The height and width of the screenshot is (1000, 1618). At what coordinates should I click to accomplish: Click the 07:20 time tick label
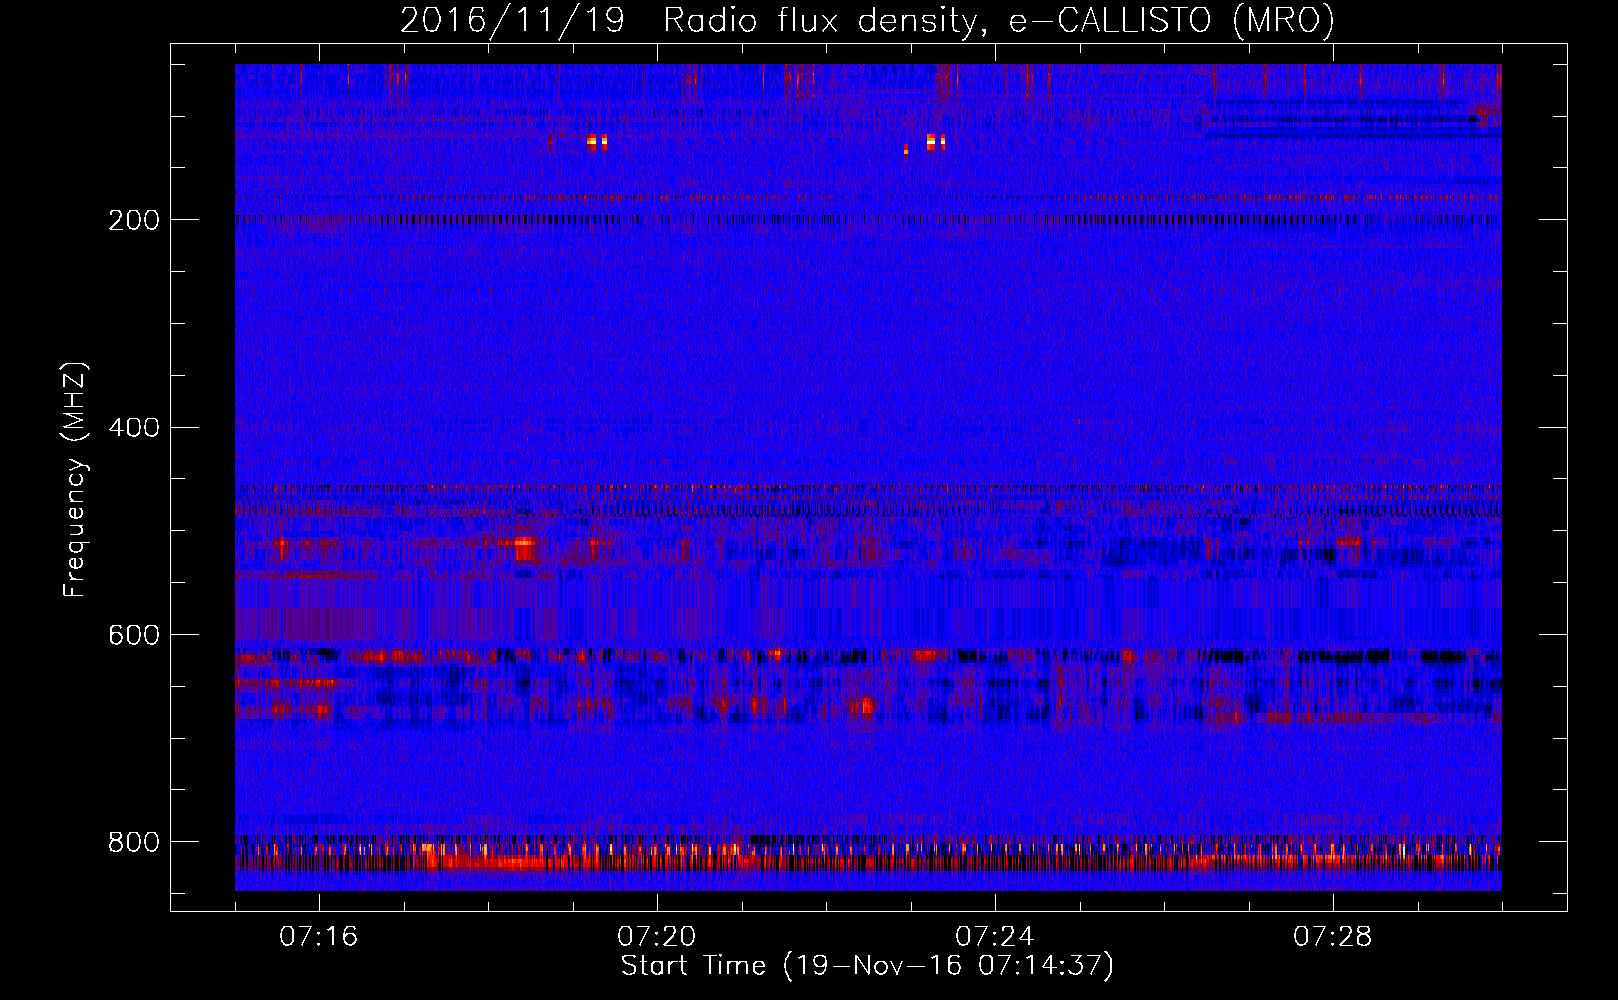pos(656,937)
